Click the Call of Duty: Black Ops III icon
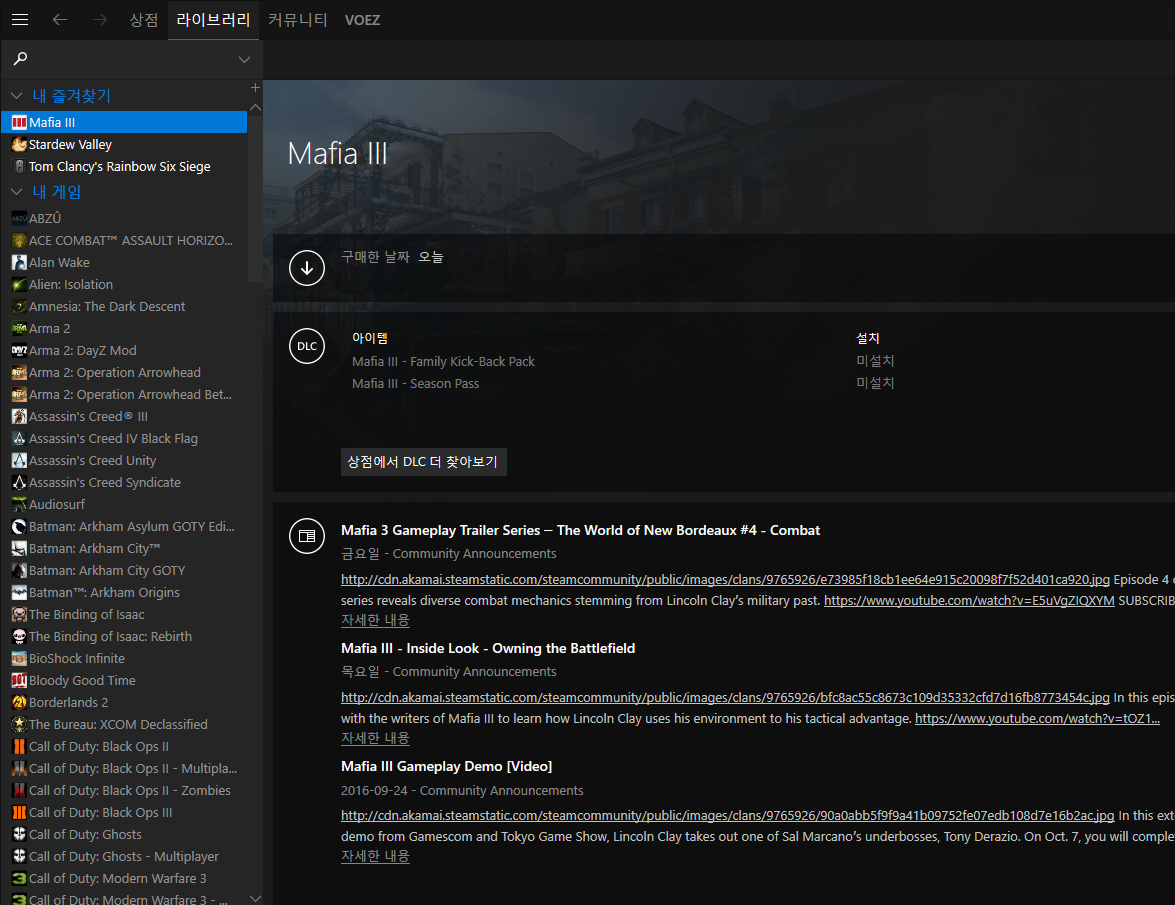The width and height of the screenshot is (1175, 905). [x=19, y=813]
